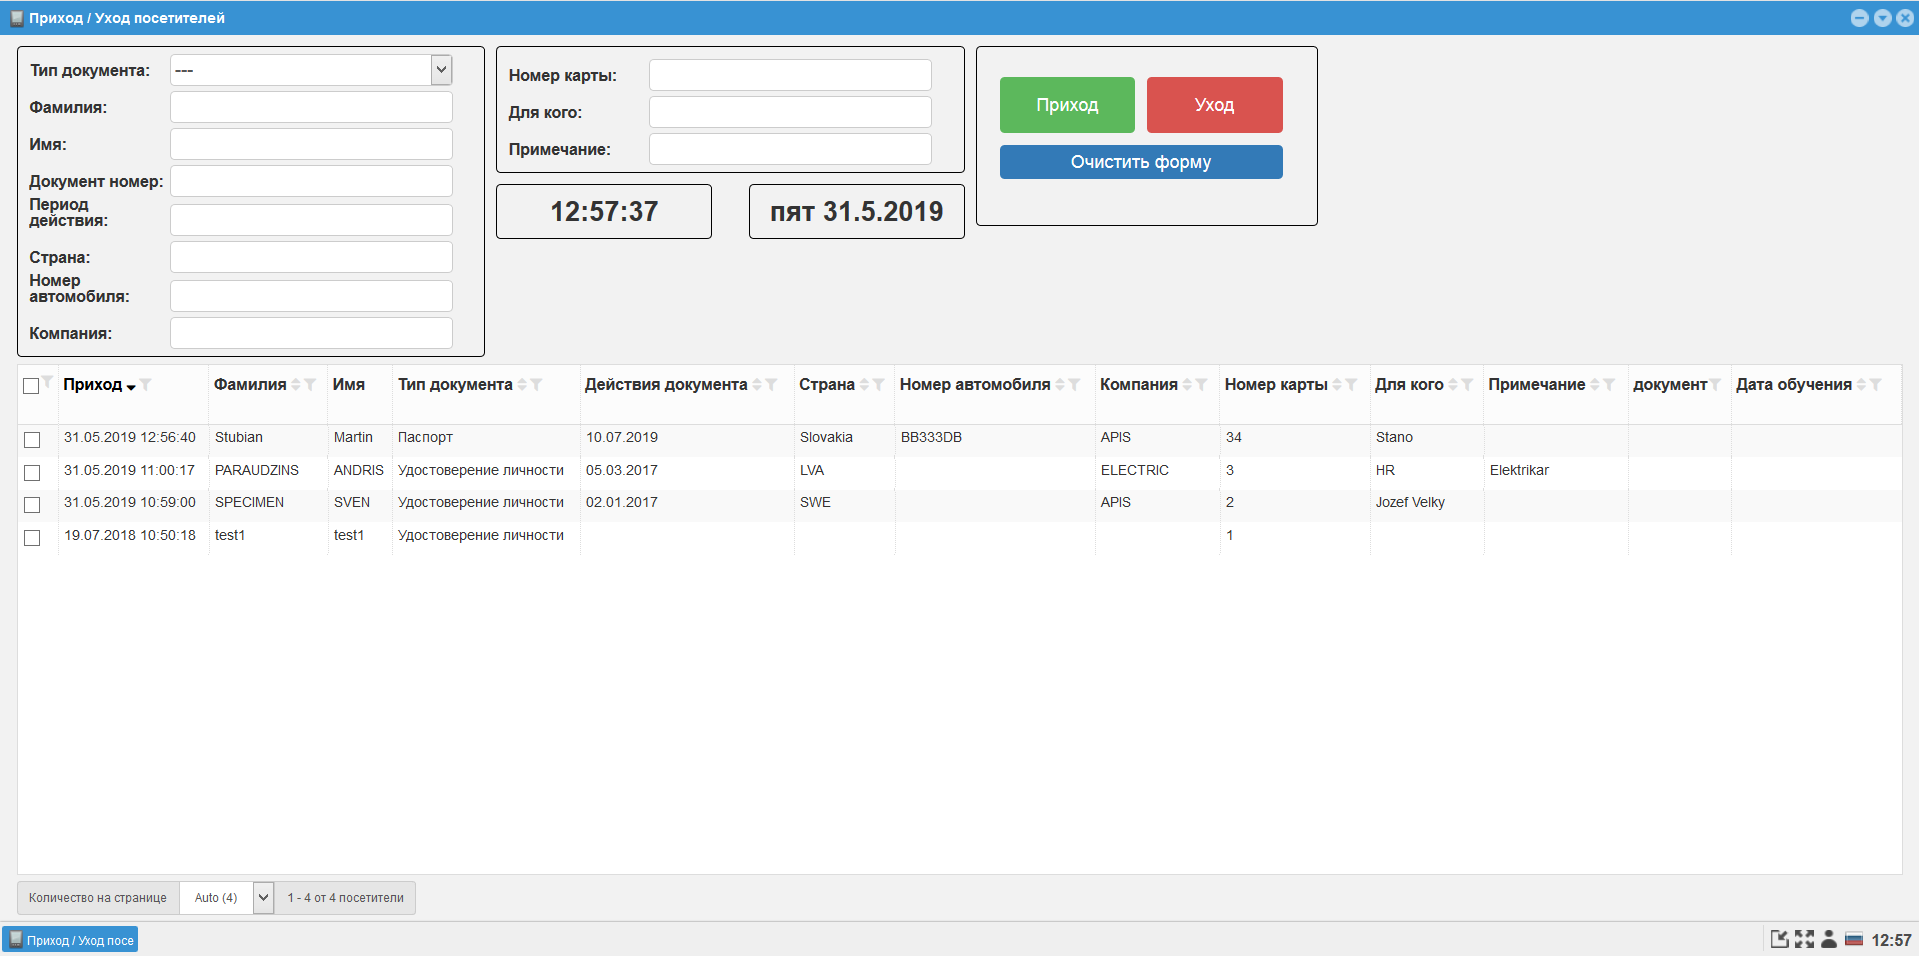Click the Компания input field

(311, 333)
